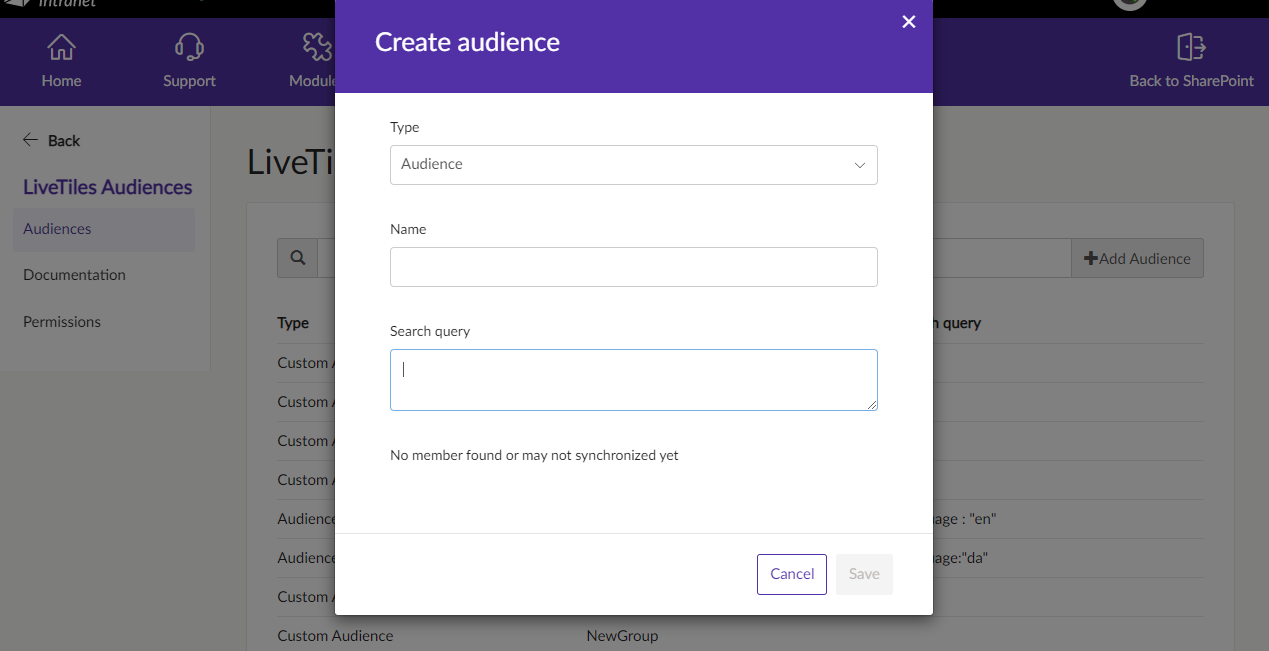Screen dimensions: 1269x651
Task: Click the Name input field
Action: pos(633,267)
